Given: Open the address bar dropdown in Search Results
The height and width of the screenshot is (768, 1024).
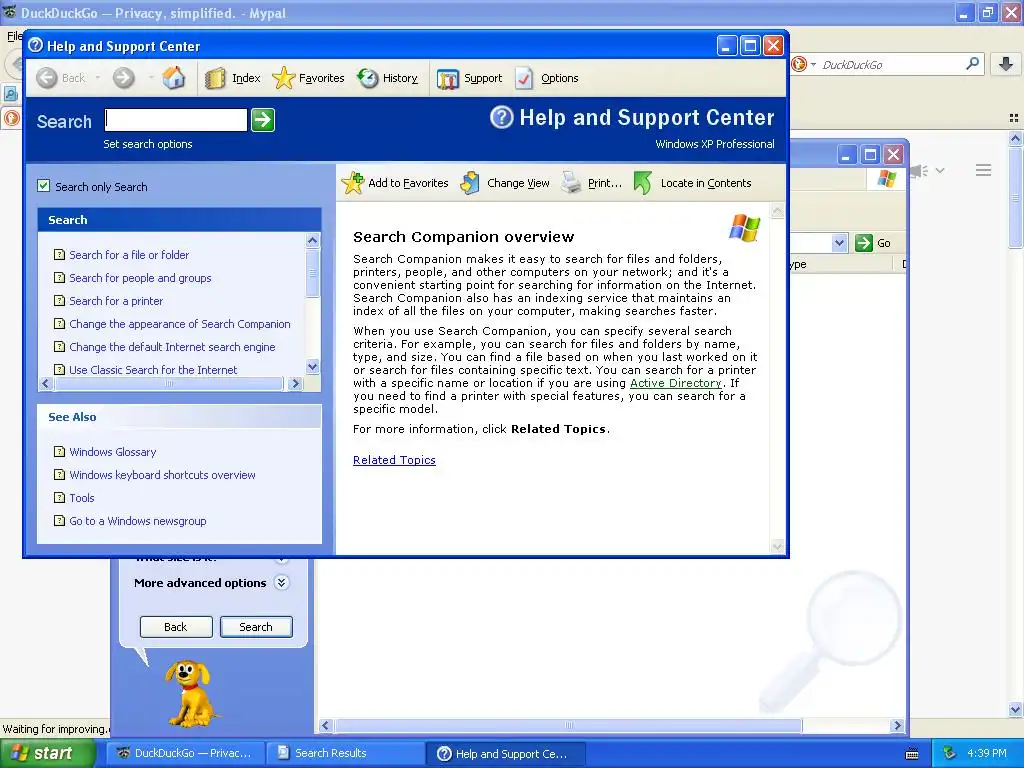Looking at the screenshot, I should [840, 243].
